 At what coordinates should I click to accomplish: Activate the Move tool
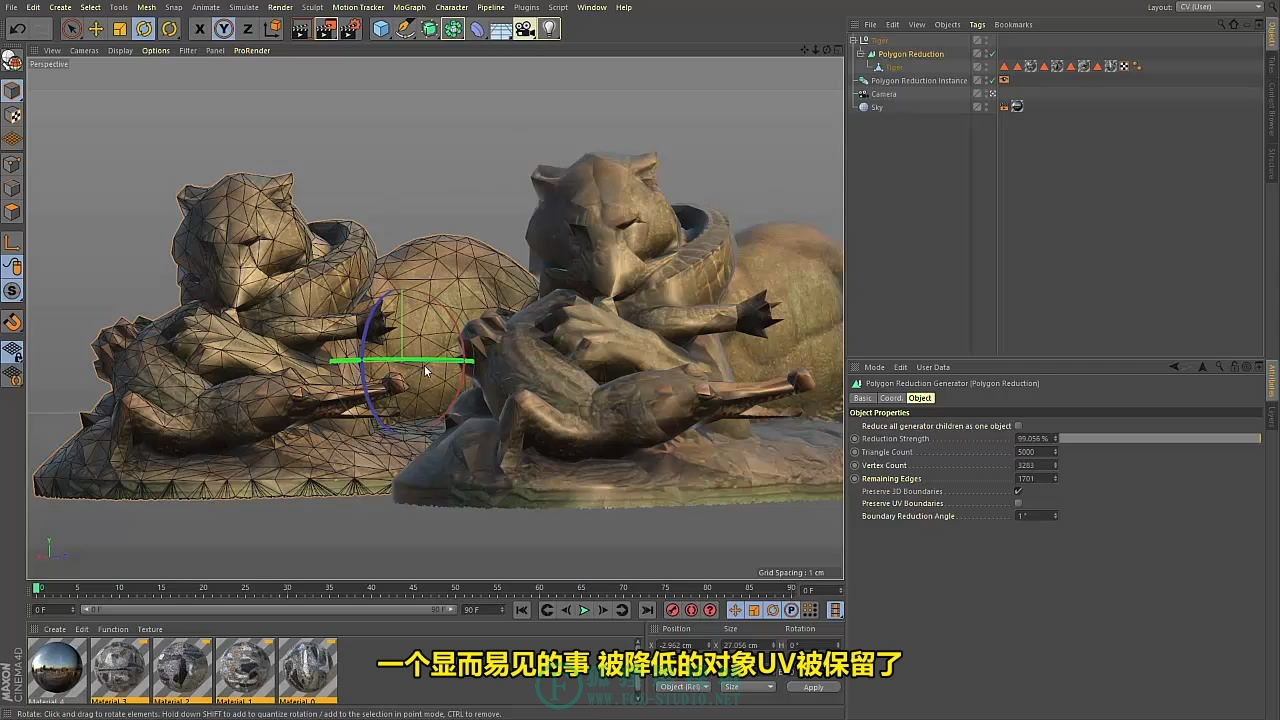point(96,29)
